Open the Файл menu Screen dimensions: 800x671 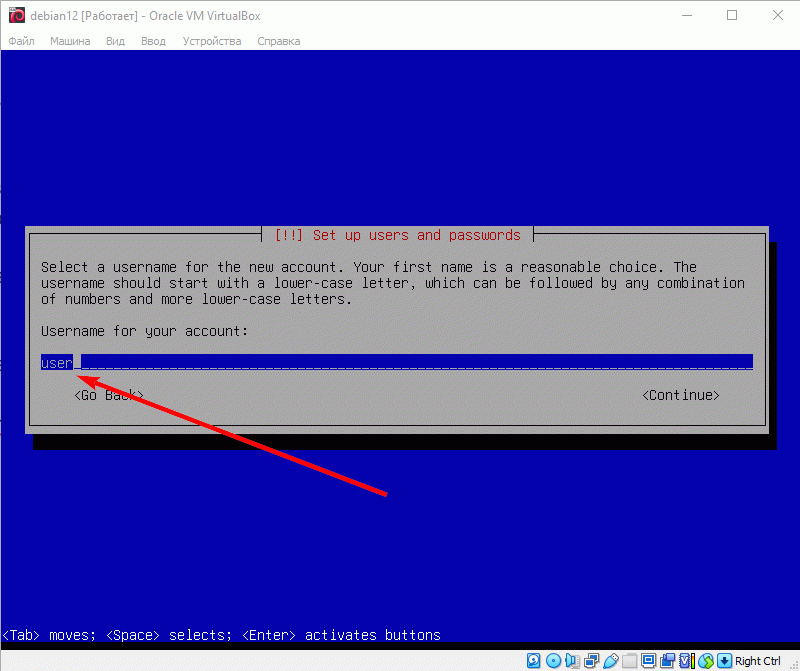tap(21, 41)
